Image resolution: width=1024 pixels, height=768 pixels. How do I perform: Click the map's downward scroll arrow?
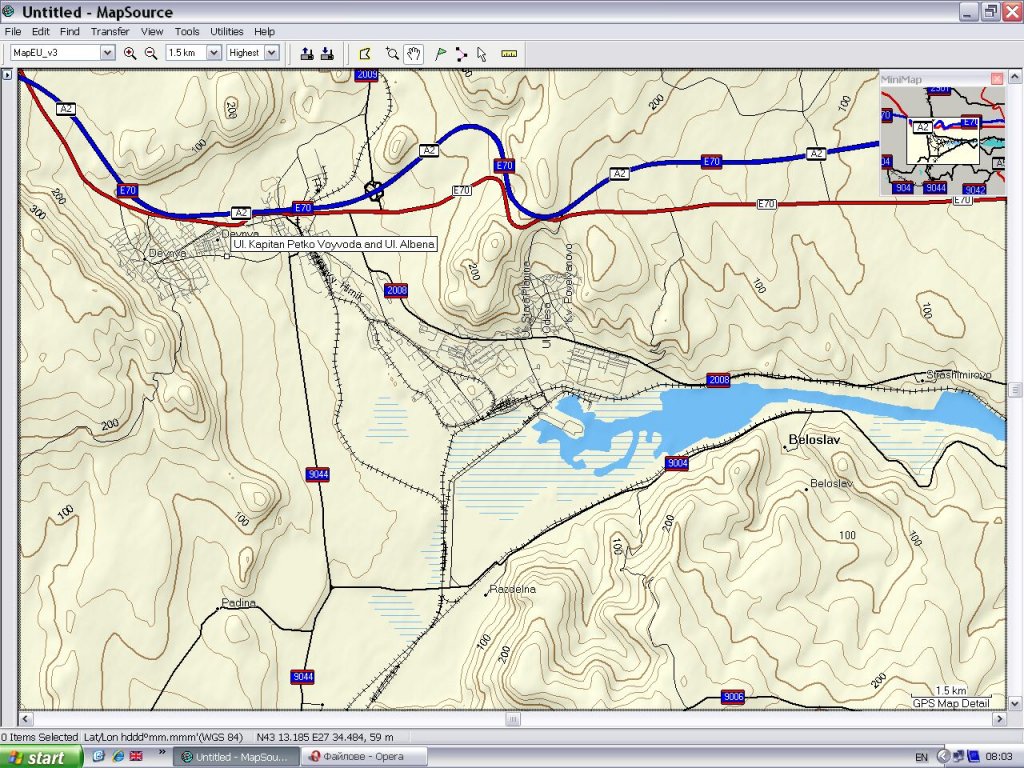[x=1015, y=704]
